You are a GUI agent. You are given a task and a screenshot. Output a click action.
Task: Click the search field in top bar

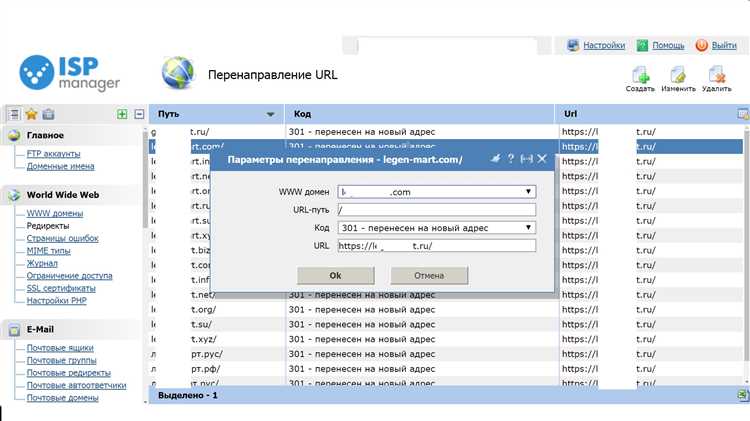[447, 46]
